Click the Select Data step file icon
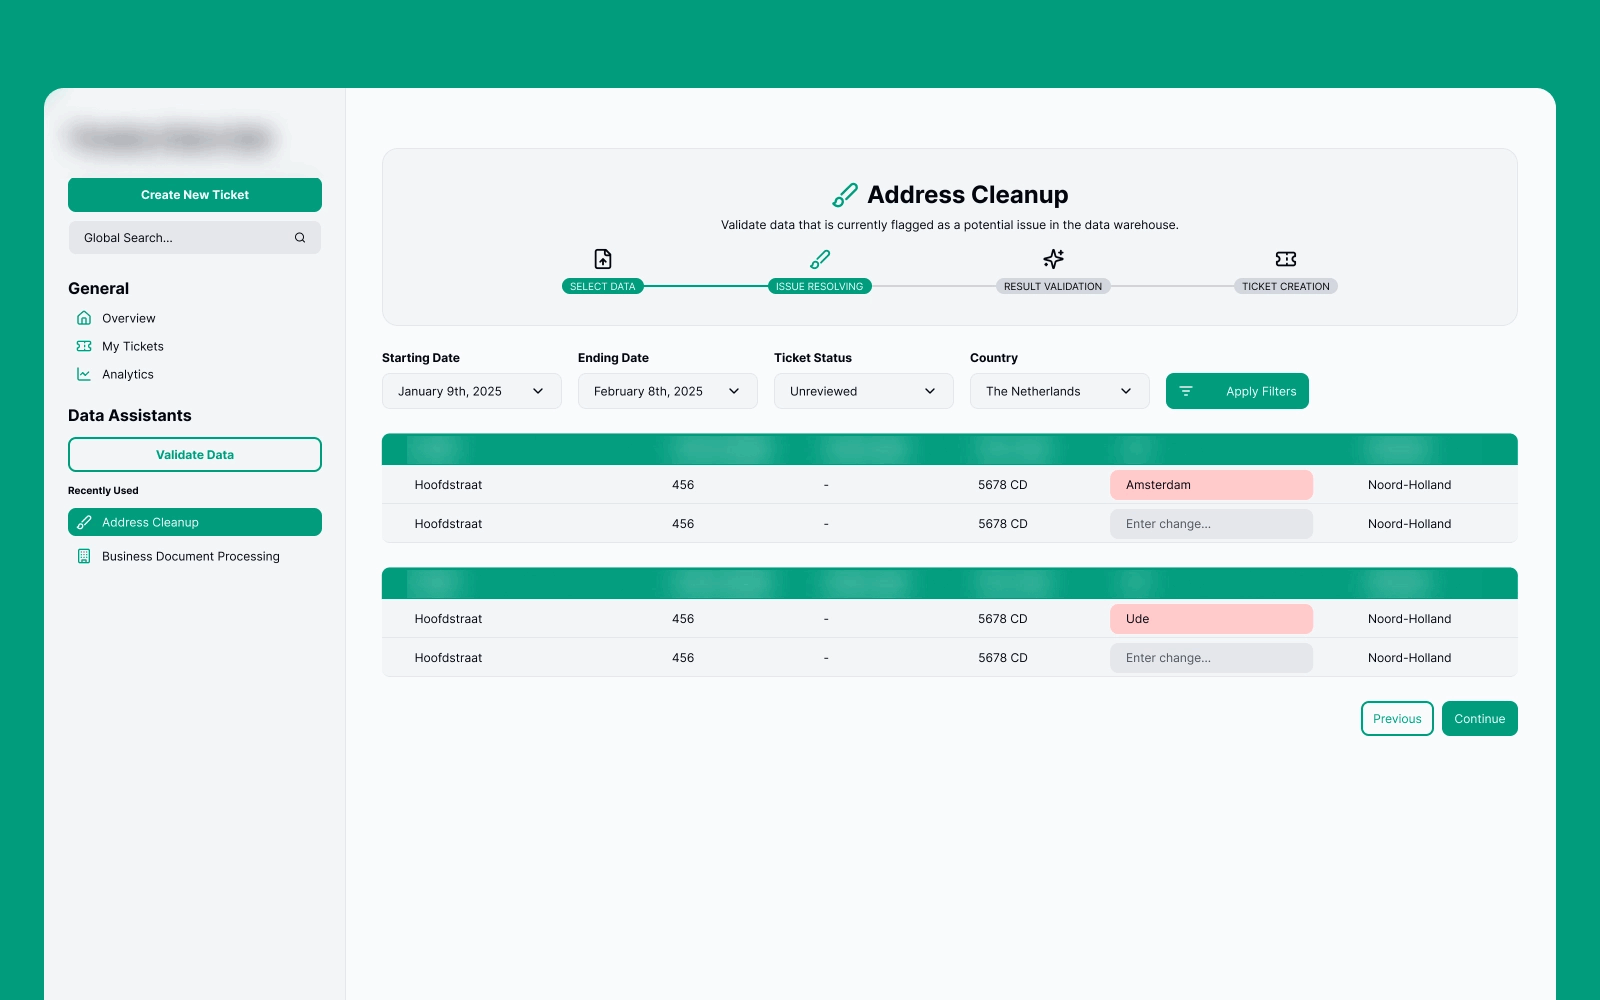 click(x=602, y=259)
